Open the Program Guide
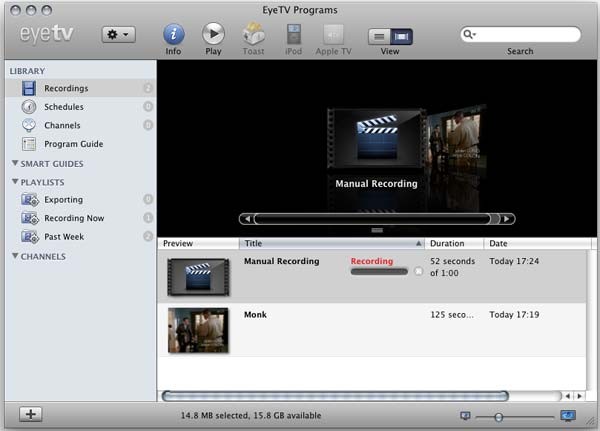600x431 pixels. point(80,144)
